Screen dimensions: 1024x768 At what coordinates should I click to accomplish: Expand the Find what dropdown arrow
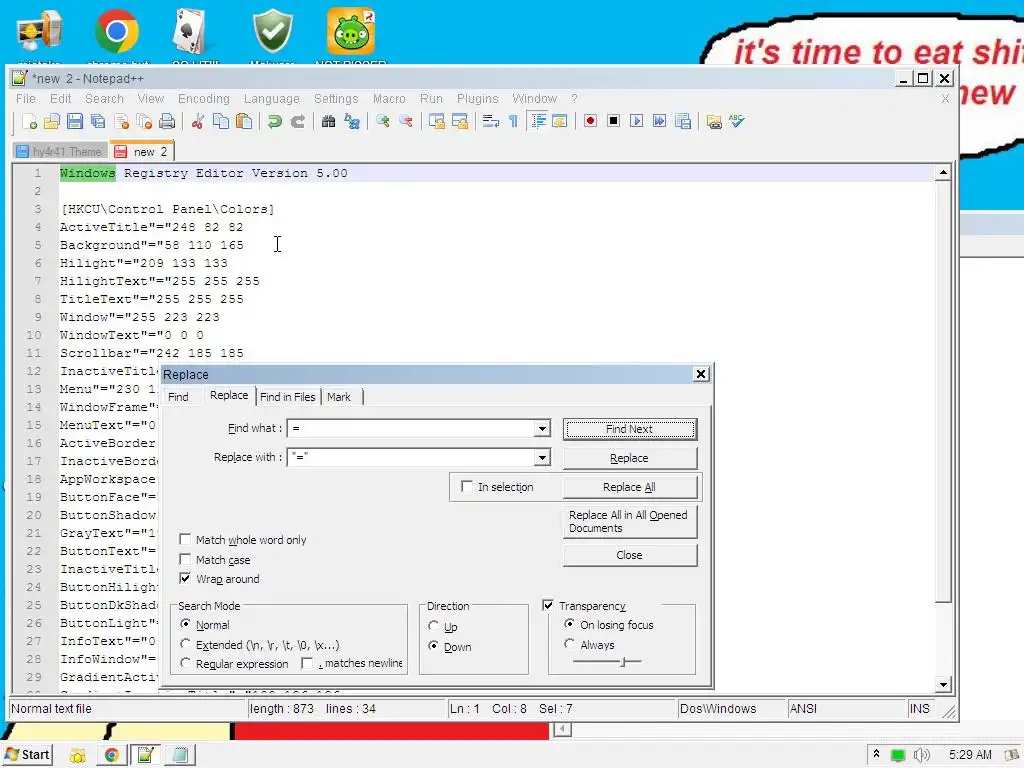542,429
